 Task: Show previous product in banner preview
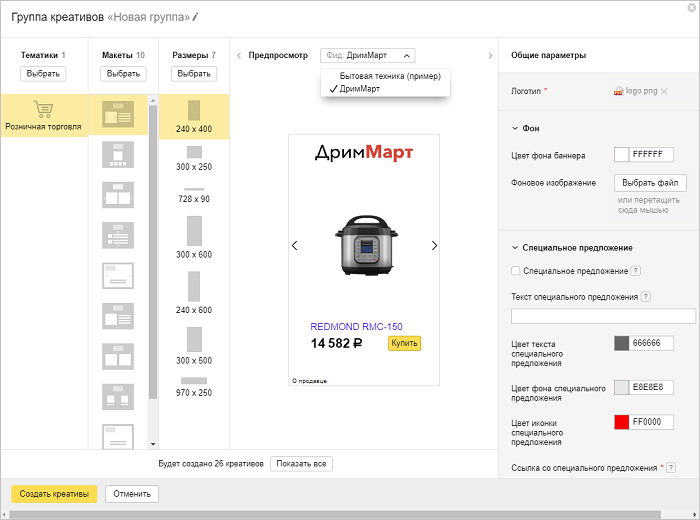295,245
